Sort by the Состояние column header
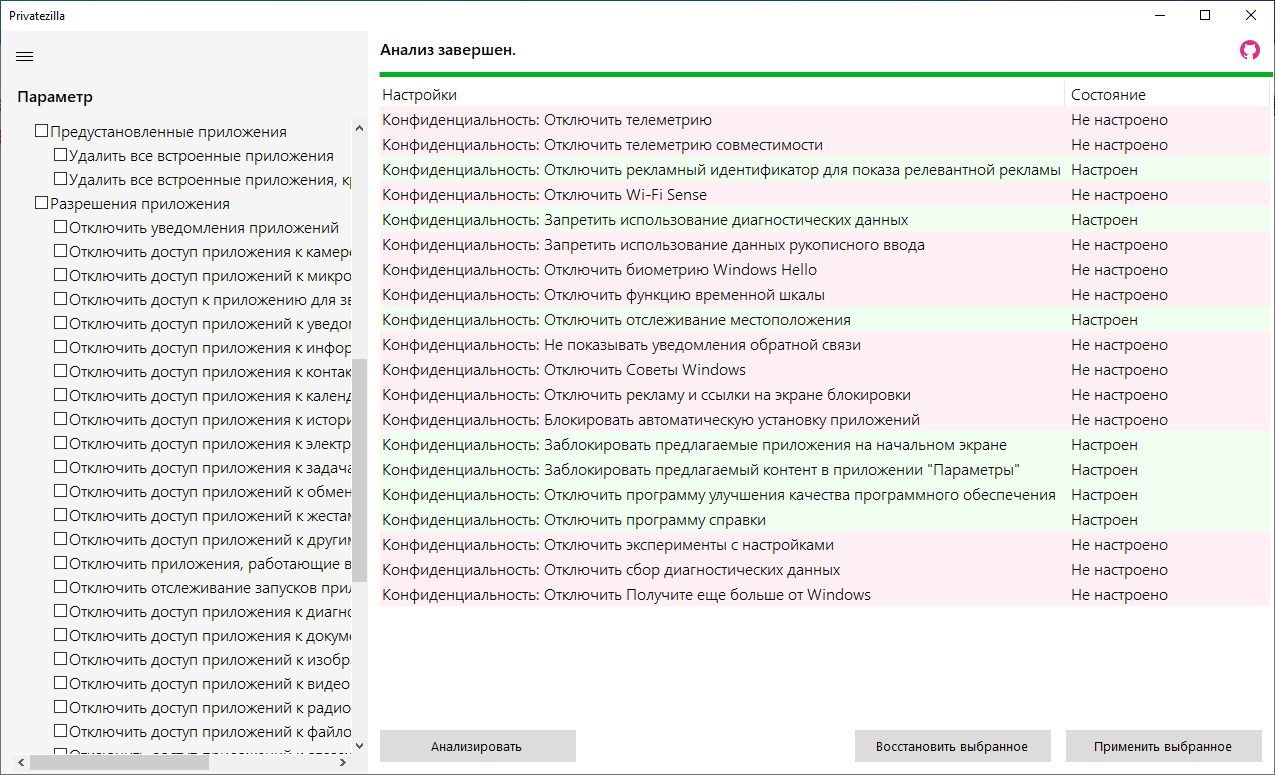 1108,95
